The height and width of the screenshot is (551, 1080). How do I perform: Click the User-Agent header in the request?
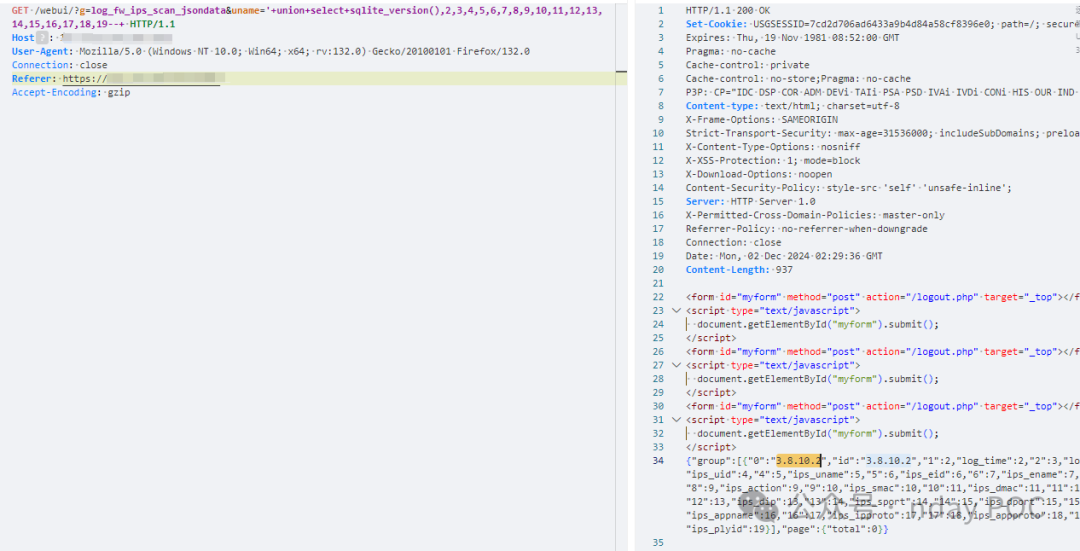[x=271, y=52]
